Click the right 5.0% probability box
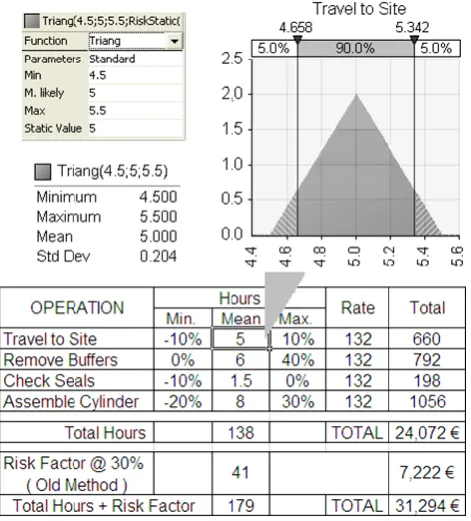 [437, 49]
